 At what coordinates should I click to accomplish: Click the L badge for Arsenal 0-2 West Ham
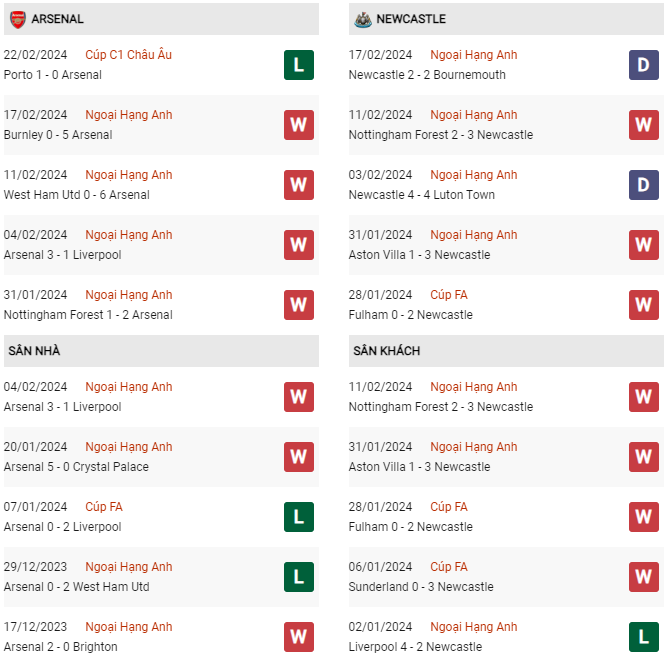tap(298, 577)
